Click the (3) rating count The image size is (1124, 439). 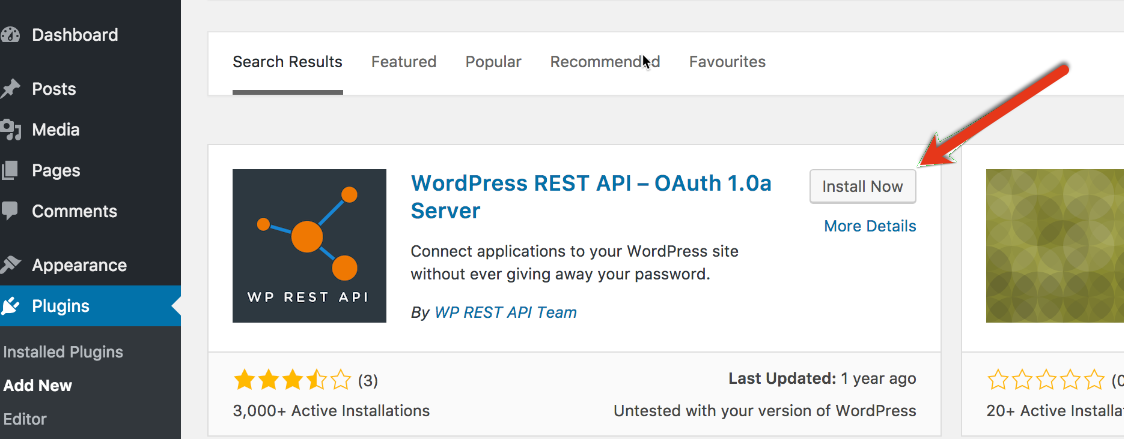pos(368,379)
